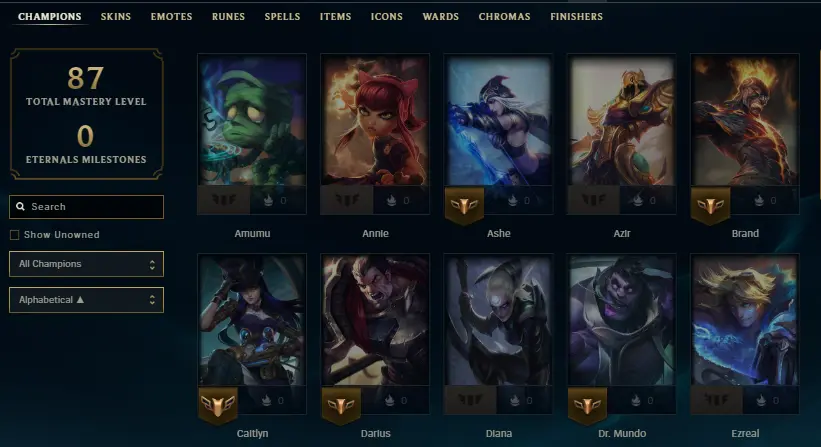Select the Azir champion portrait
Image resolution: width=821 pixels, height=447 pixels.
pyautogui.click(x=622, y=120)
